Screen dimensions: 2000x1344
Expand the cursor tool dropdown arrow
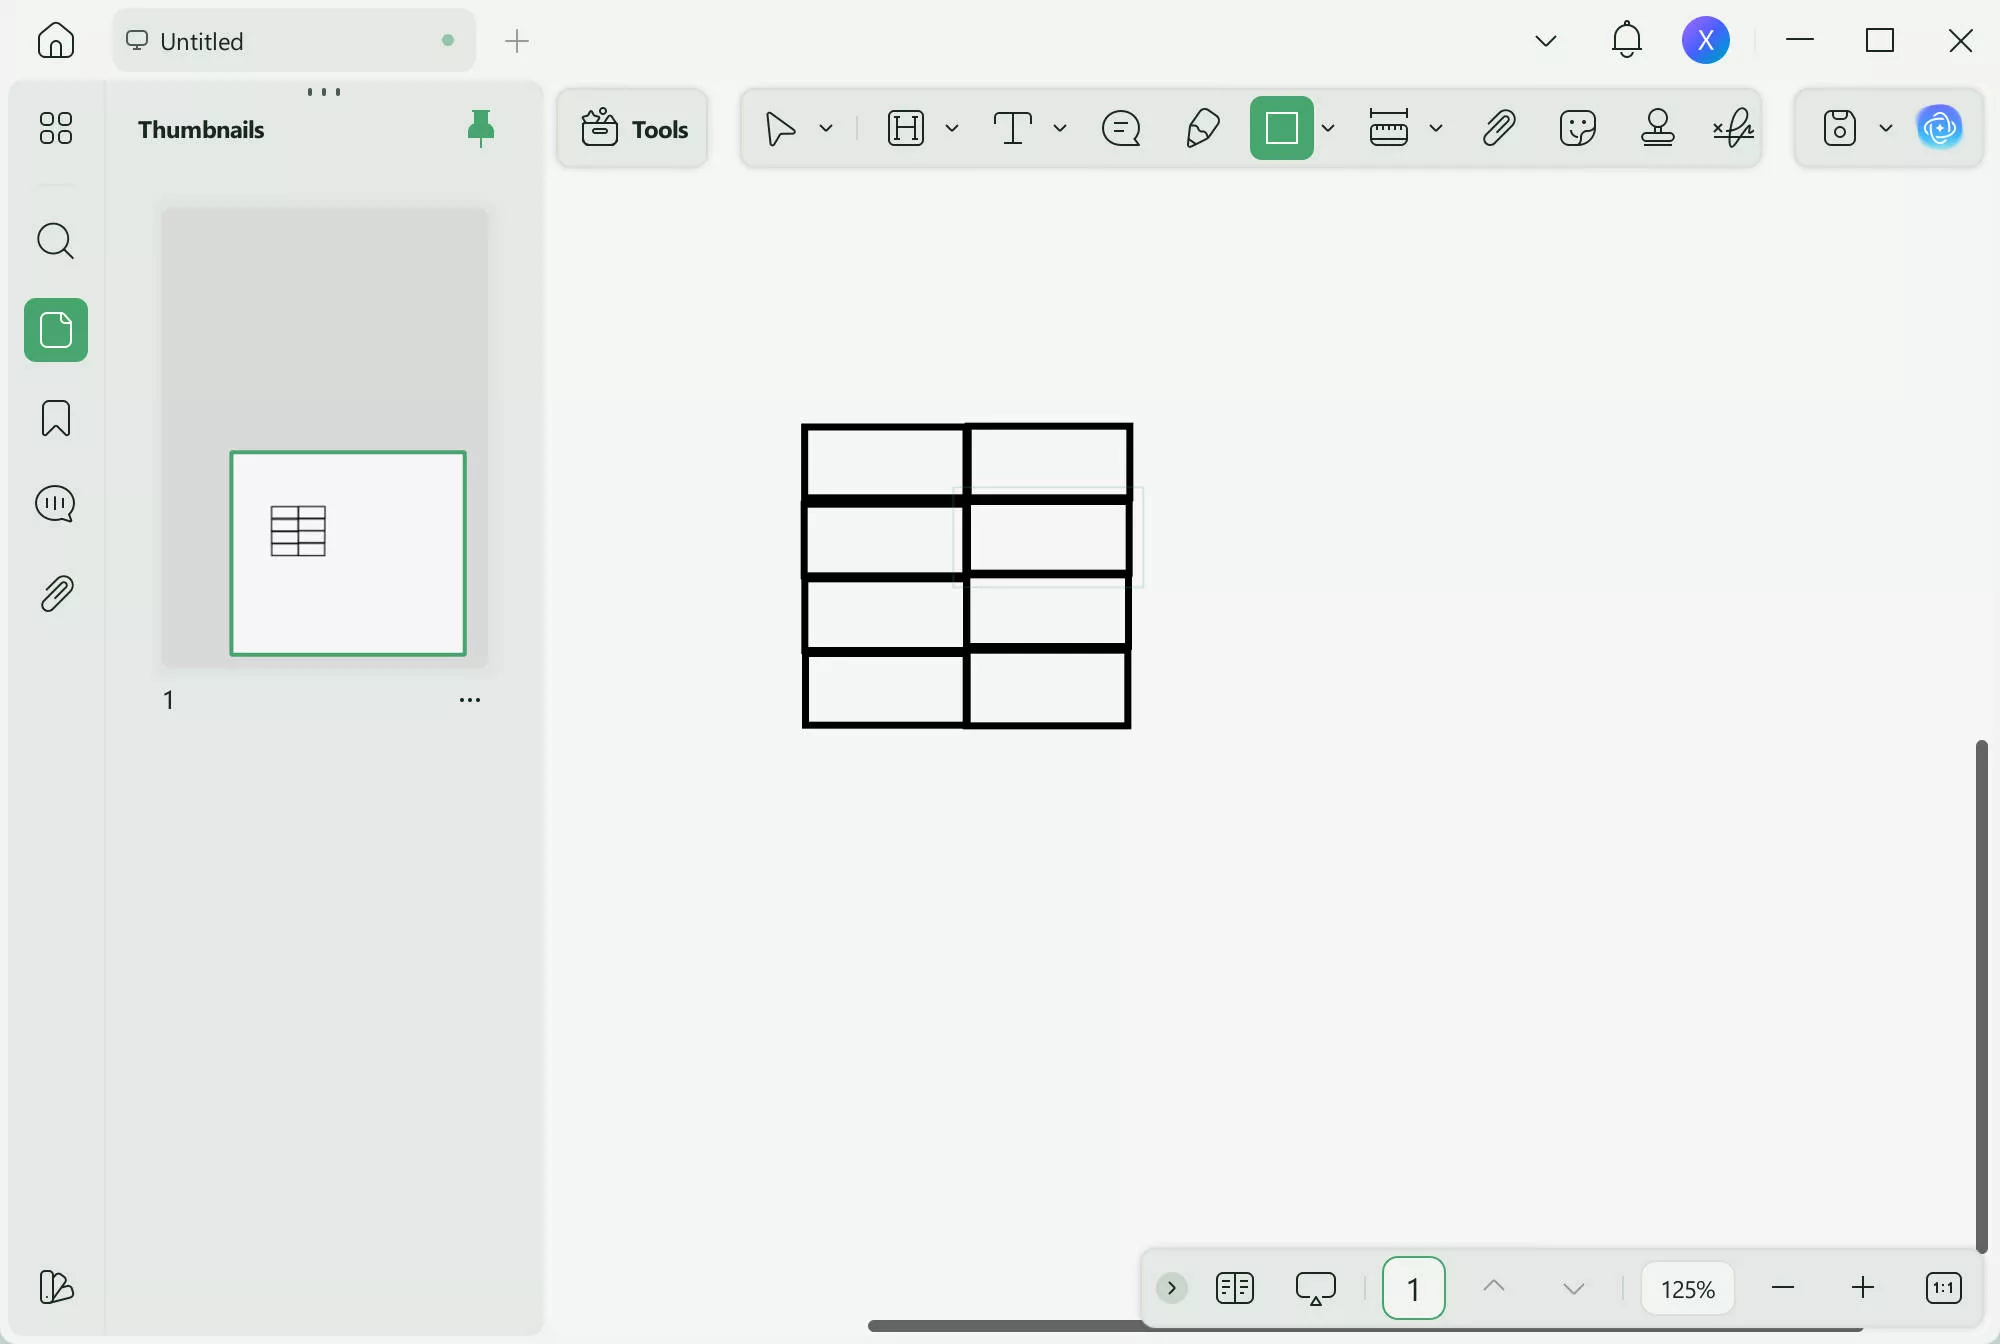[x=826, y=128]
